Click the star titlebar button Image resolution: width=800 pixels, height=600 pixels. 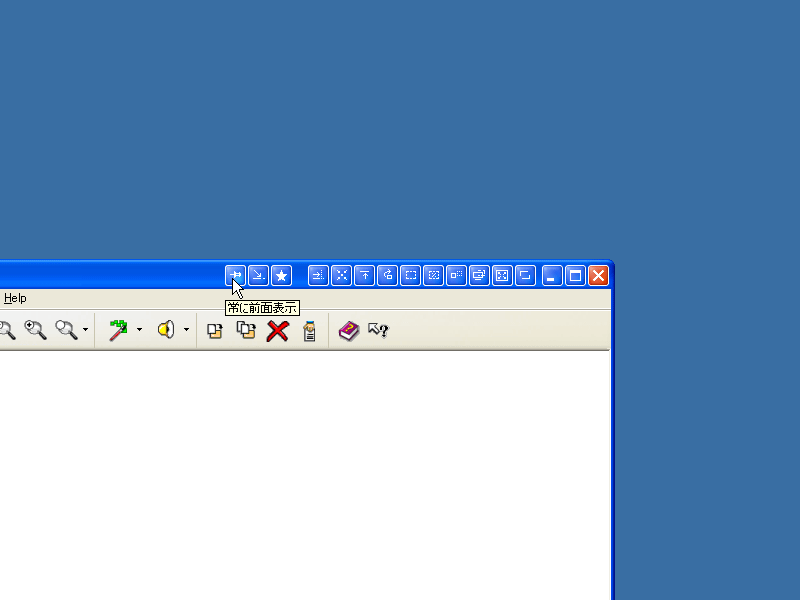(x=281, y=276)
